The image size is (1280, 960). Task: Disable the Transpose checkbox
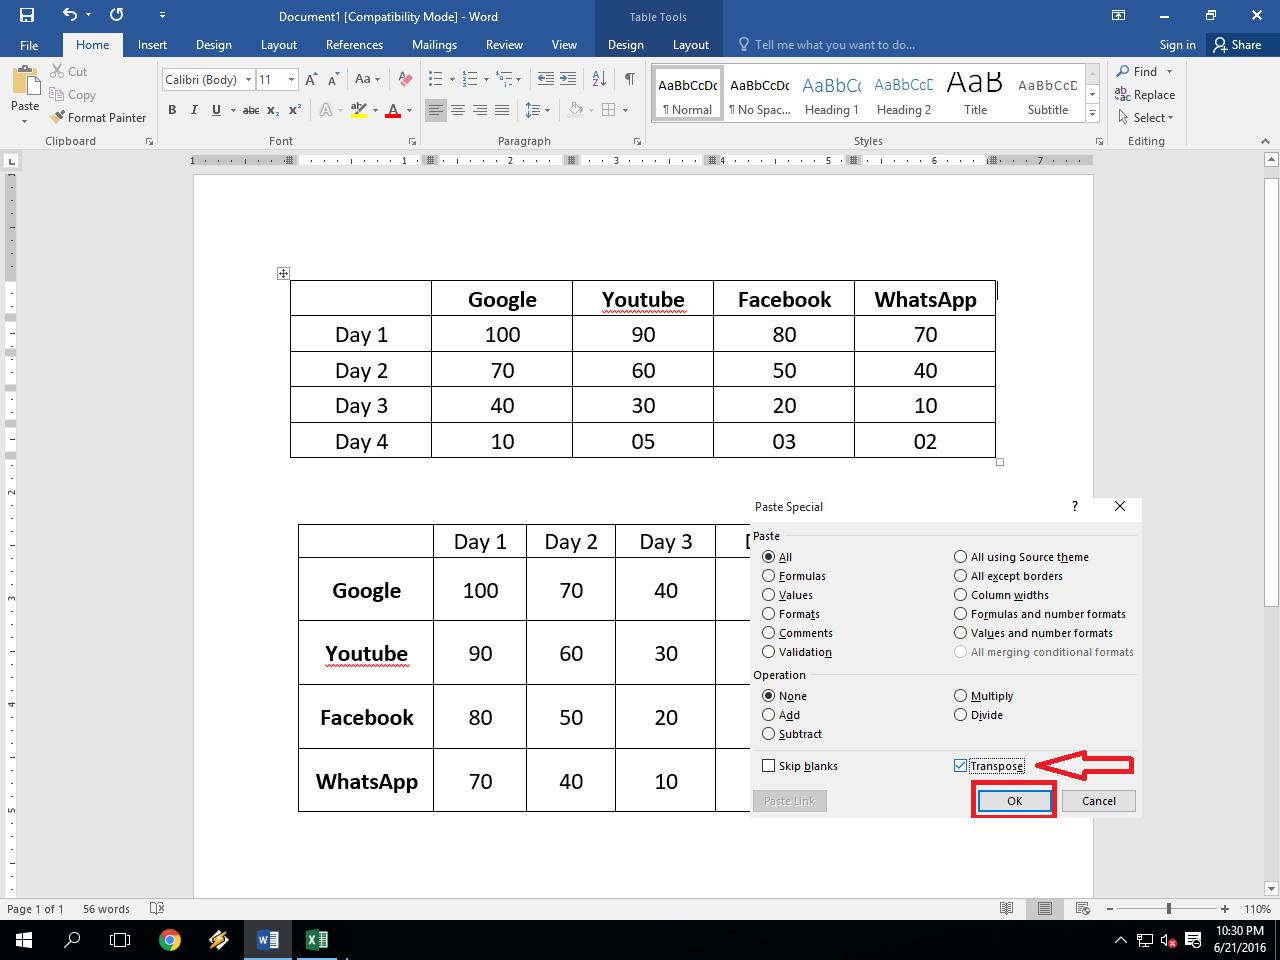[961, 765]
